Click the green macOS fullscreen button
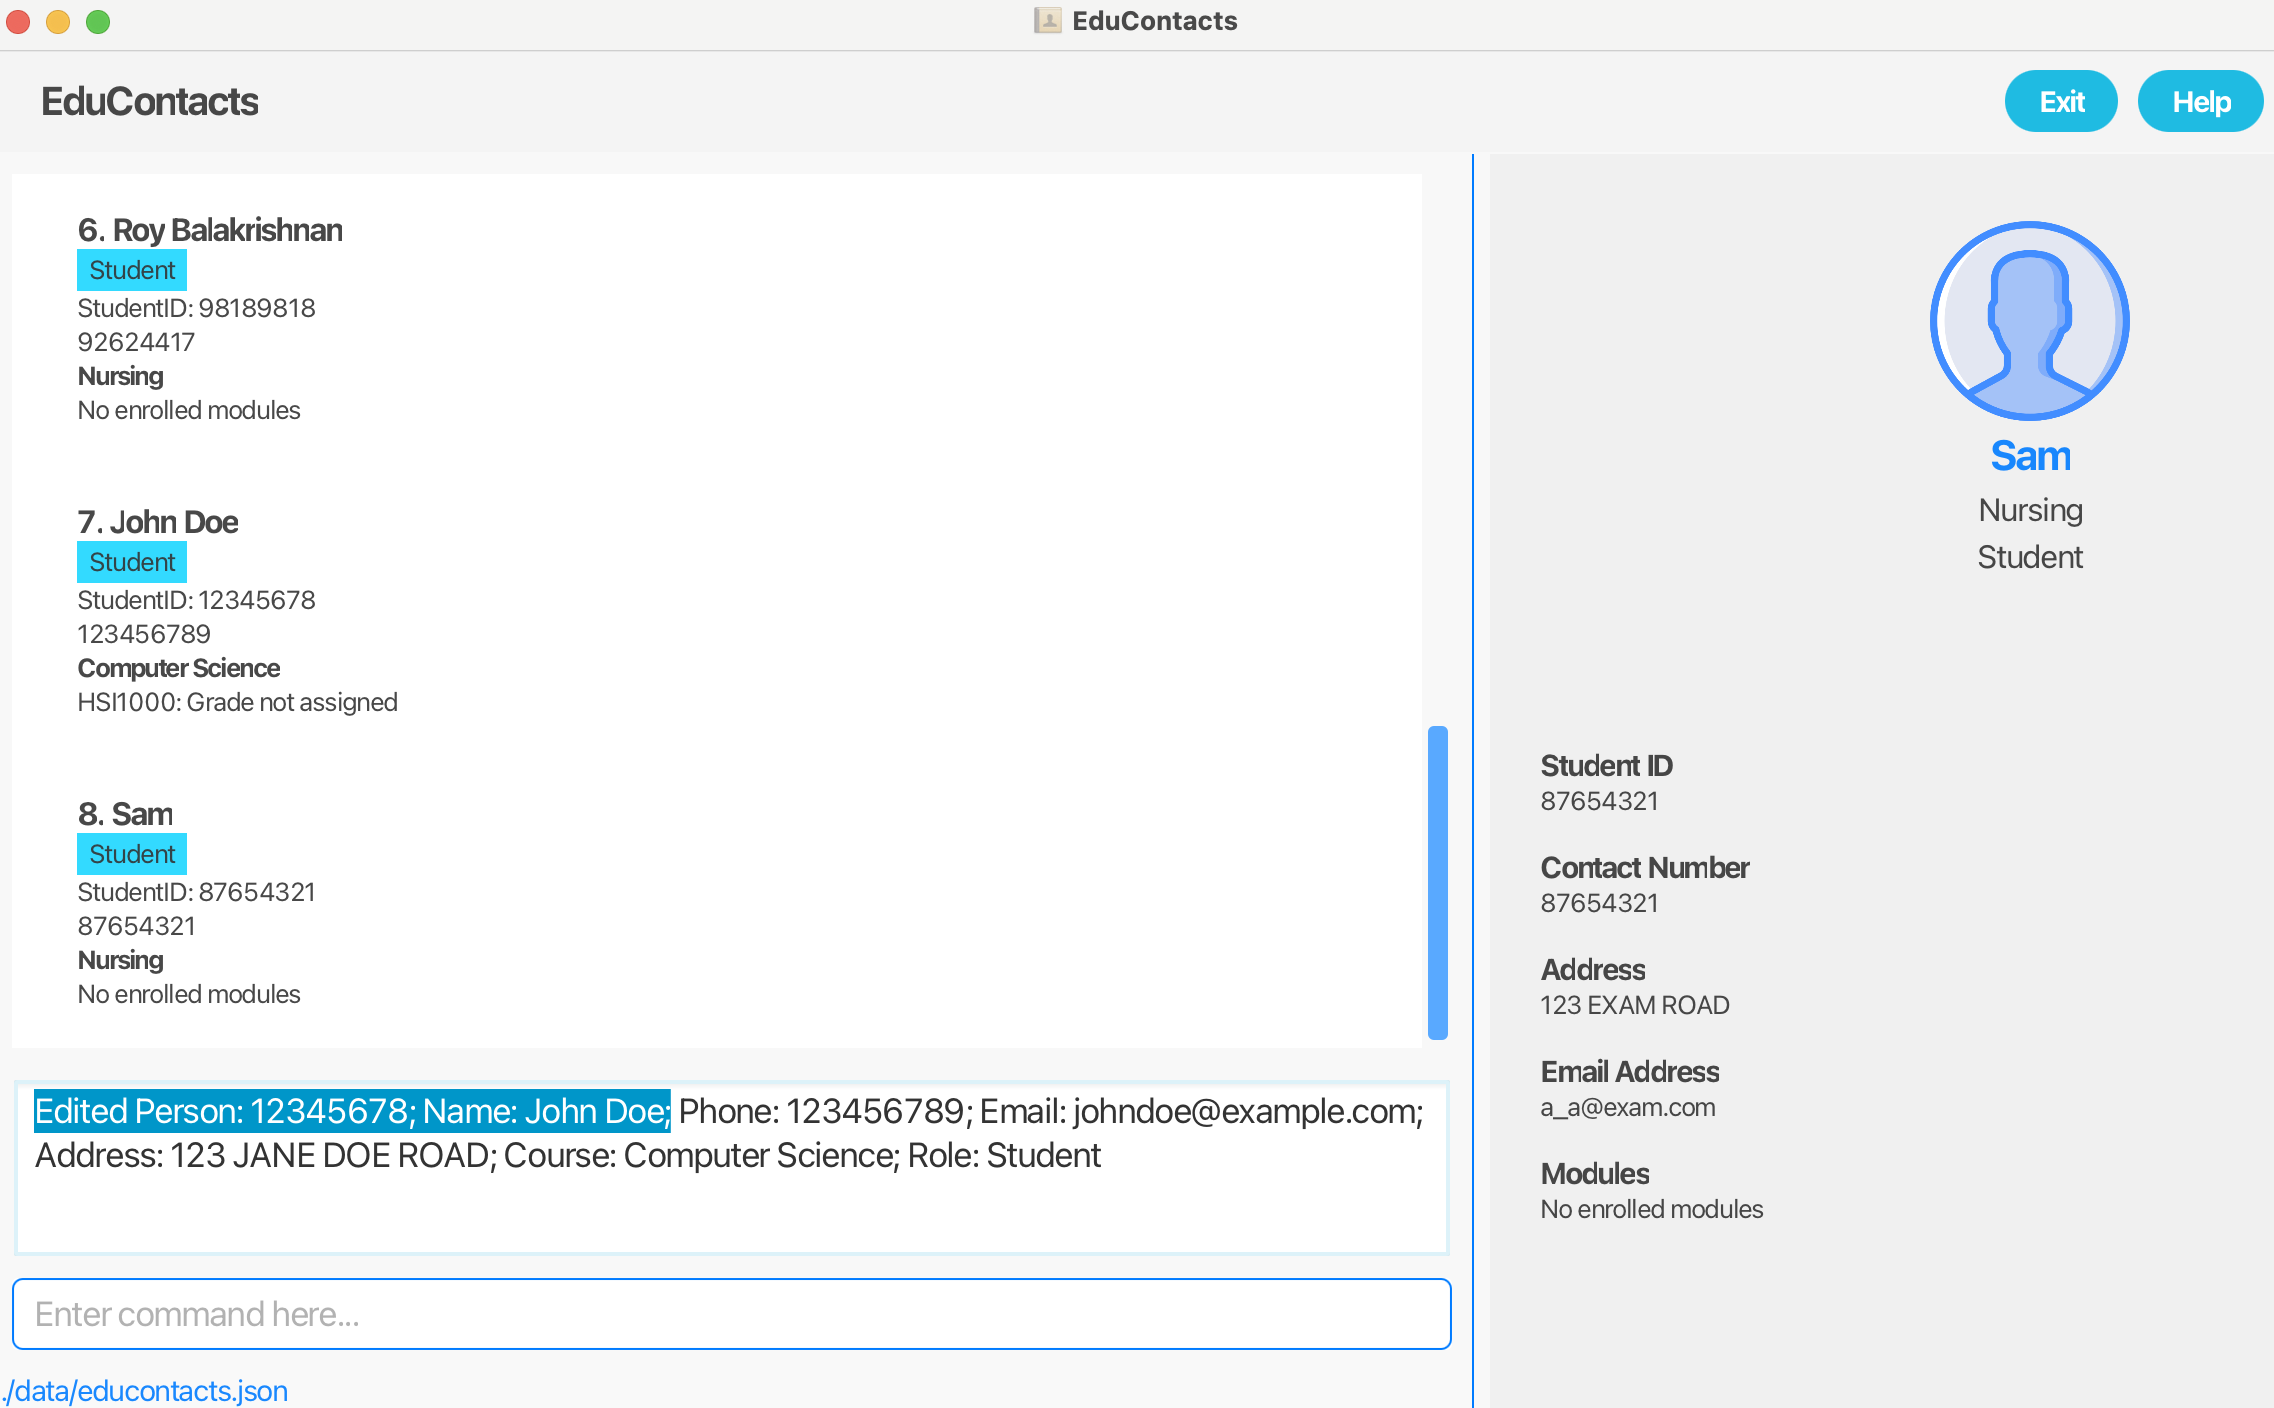Image resolution: width=2274 pixels, height=1408 pixels. coord(98,21)
